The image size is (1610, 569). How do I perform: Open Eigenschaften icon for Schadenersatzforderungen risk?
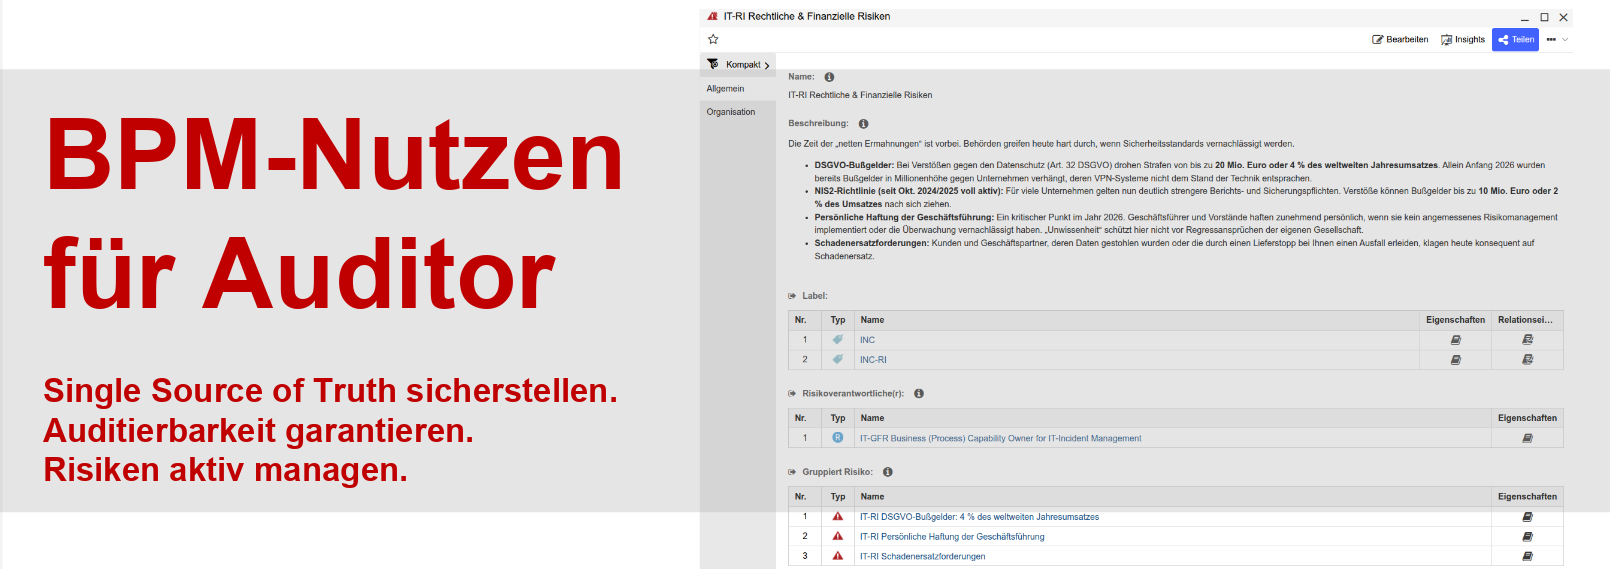[1527, 556]
